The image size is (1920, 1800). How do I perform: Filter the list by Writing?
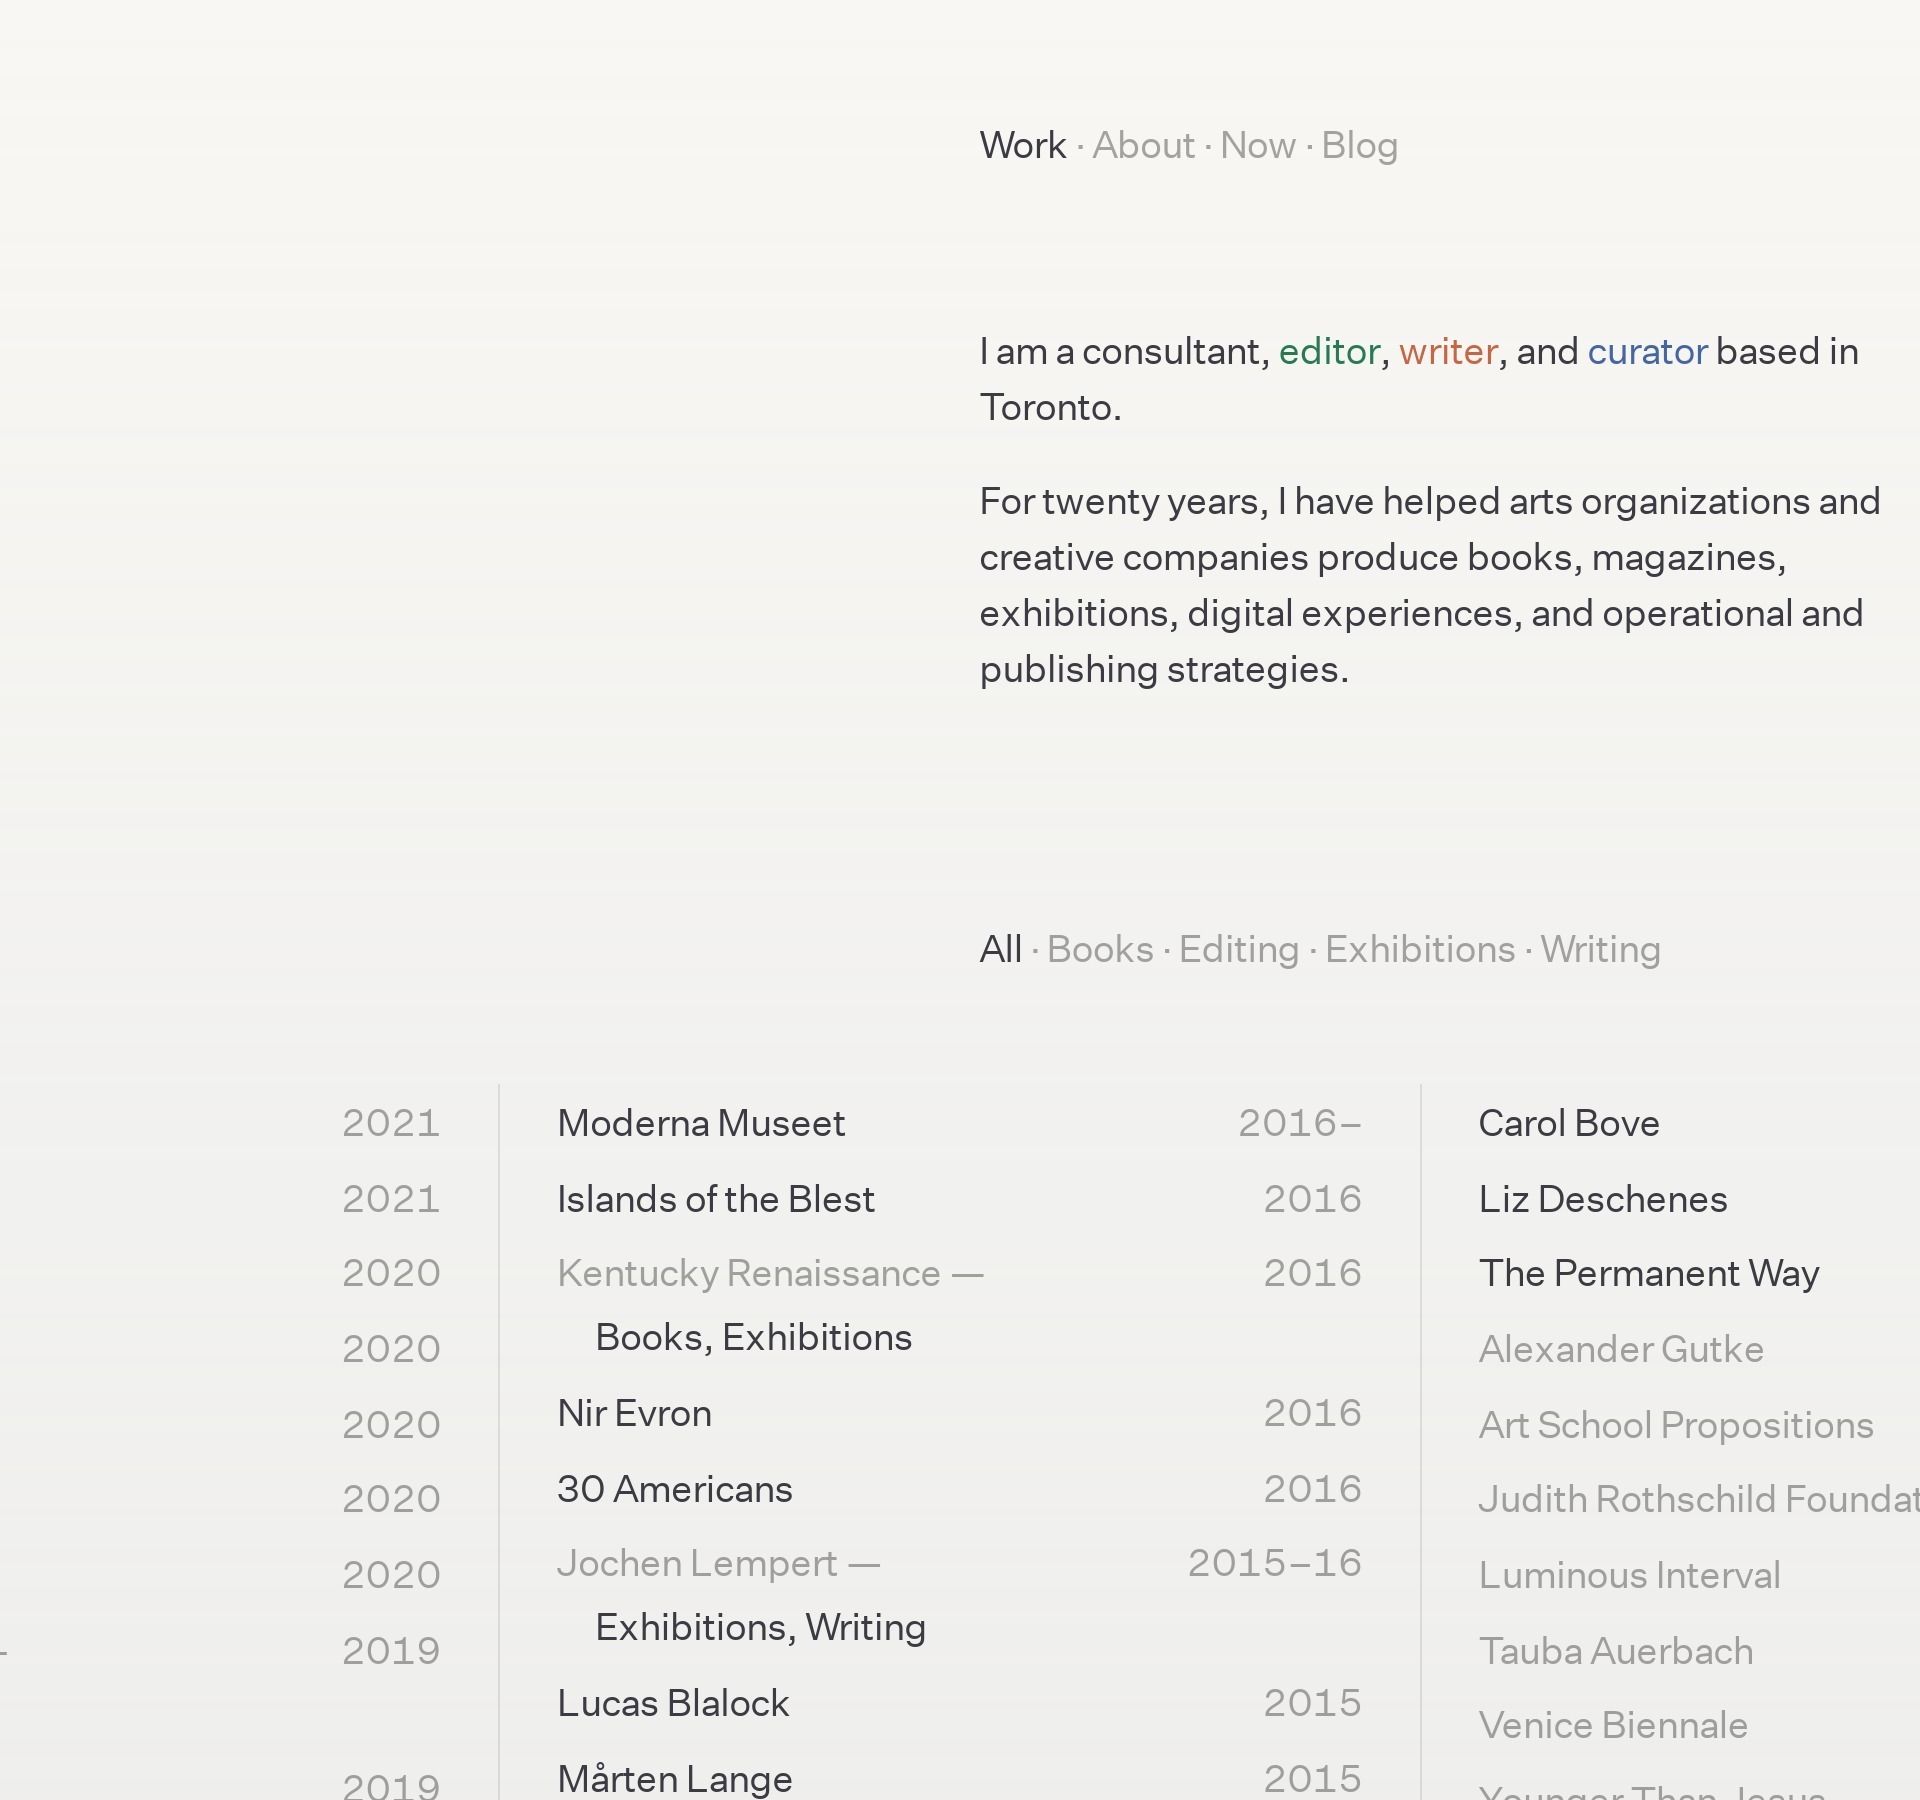click(1600, 950)
